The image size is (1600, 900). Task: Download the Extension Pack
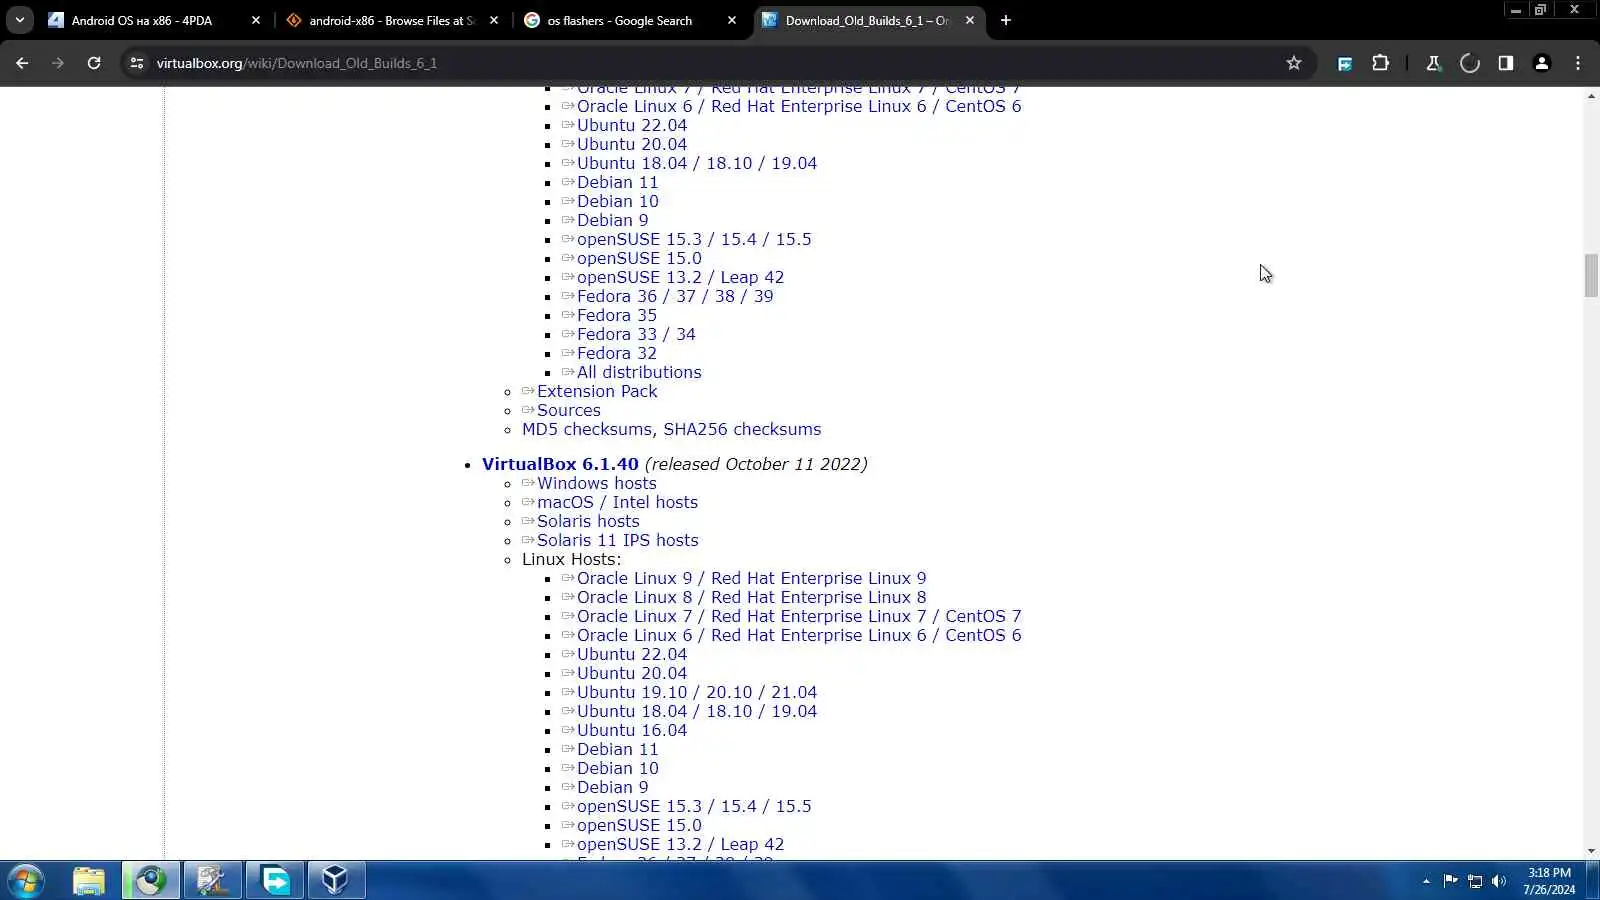[x=597, y=391]
